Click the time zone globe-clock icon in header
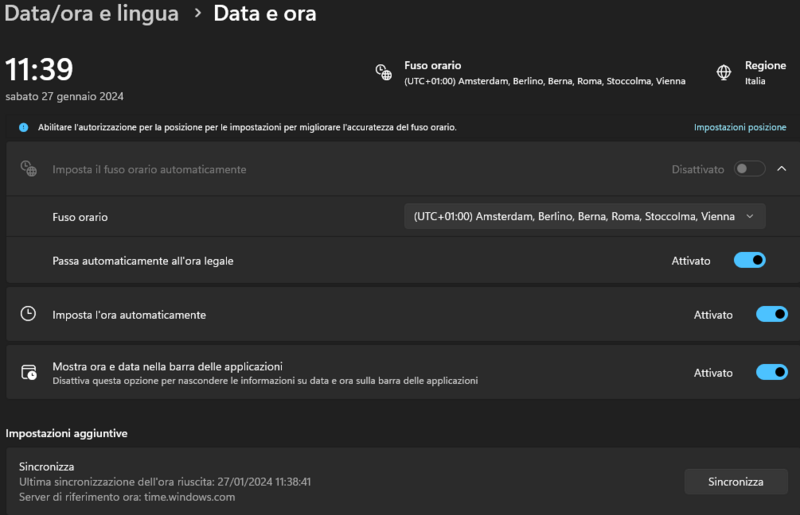This screenshot has width=800, height=515. point(383,72)
